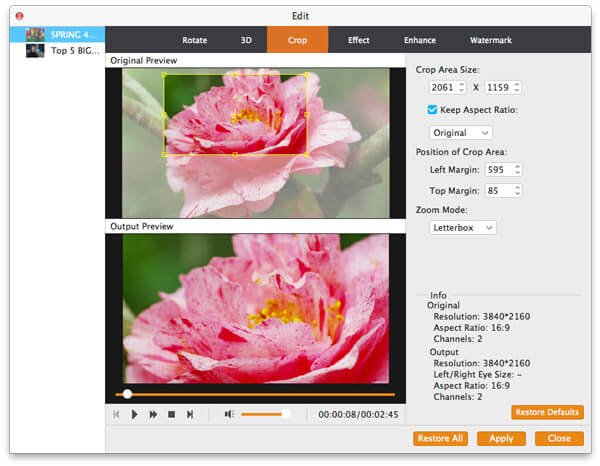Click the Top 5 BIG video thumbnail
The height and width of the screenshot is (466, 600).
click(x=35, y=51)
